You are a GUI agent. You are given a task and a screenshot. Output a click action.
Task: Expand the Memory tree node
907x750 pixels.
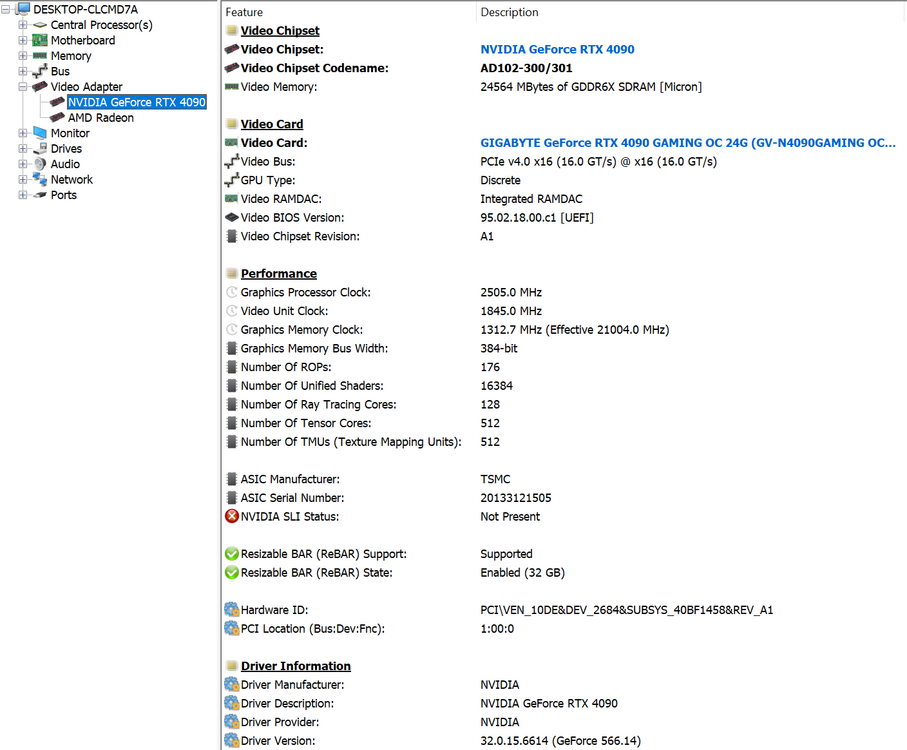(x=23, y=56)
